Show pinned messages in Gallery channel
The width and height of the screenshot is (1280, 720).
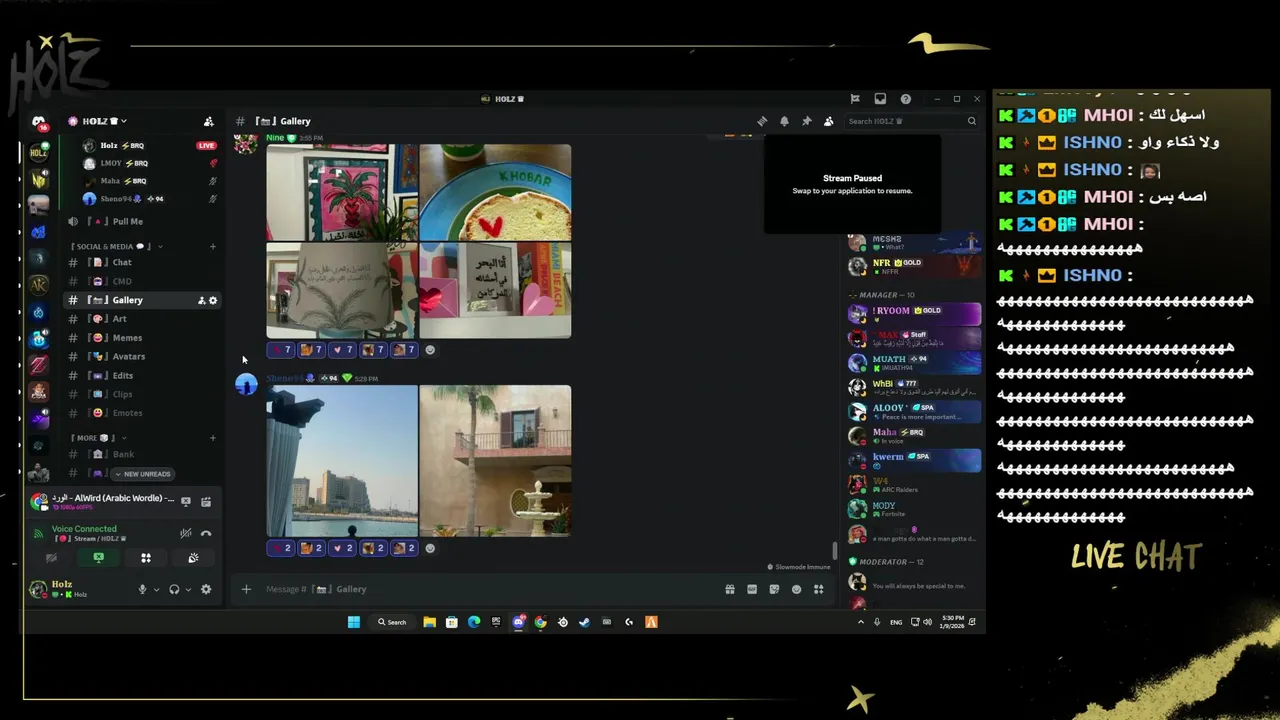point(806,121)
